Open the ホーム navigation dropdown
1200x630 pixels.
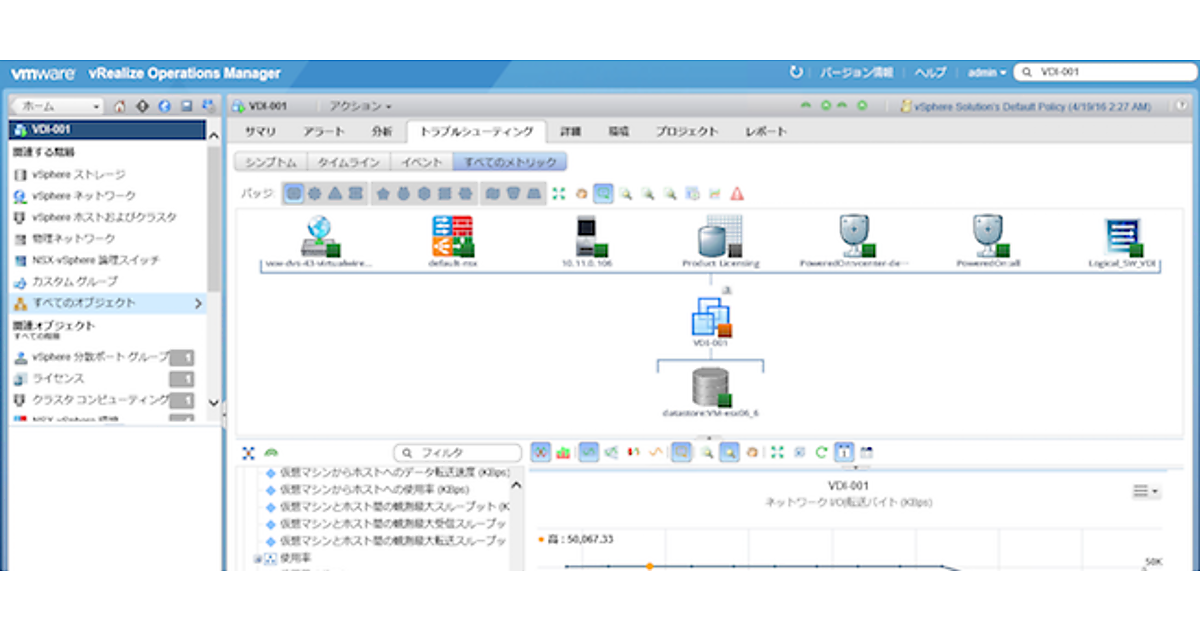[x=58, y=106]
